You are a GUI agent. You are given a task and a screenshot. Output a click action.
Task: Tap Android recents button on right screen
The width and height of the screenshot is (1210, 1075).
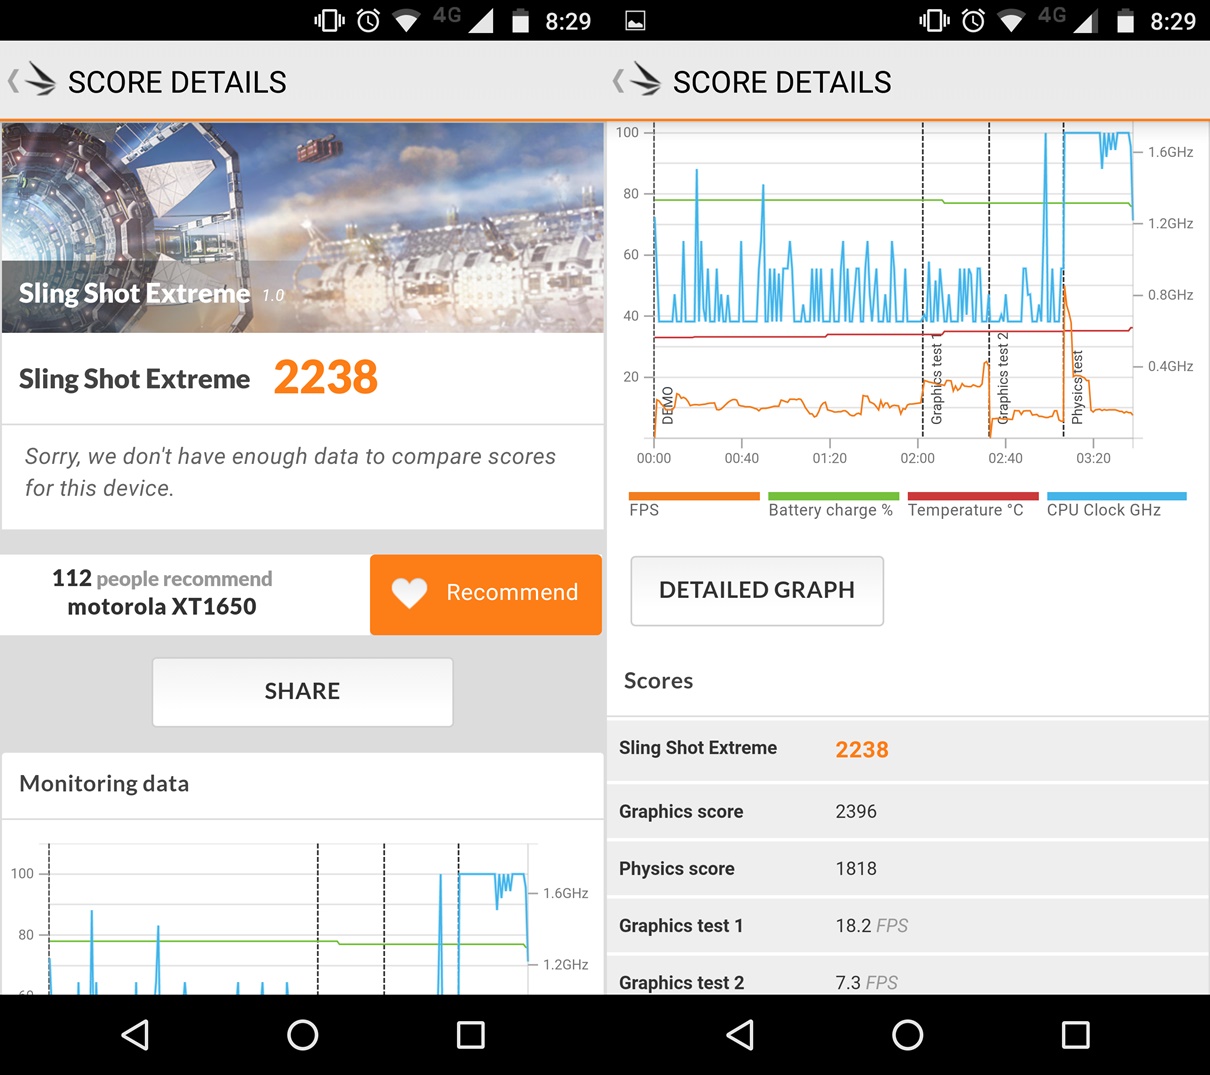[x=1075, y=1034]
